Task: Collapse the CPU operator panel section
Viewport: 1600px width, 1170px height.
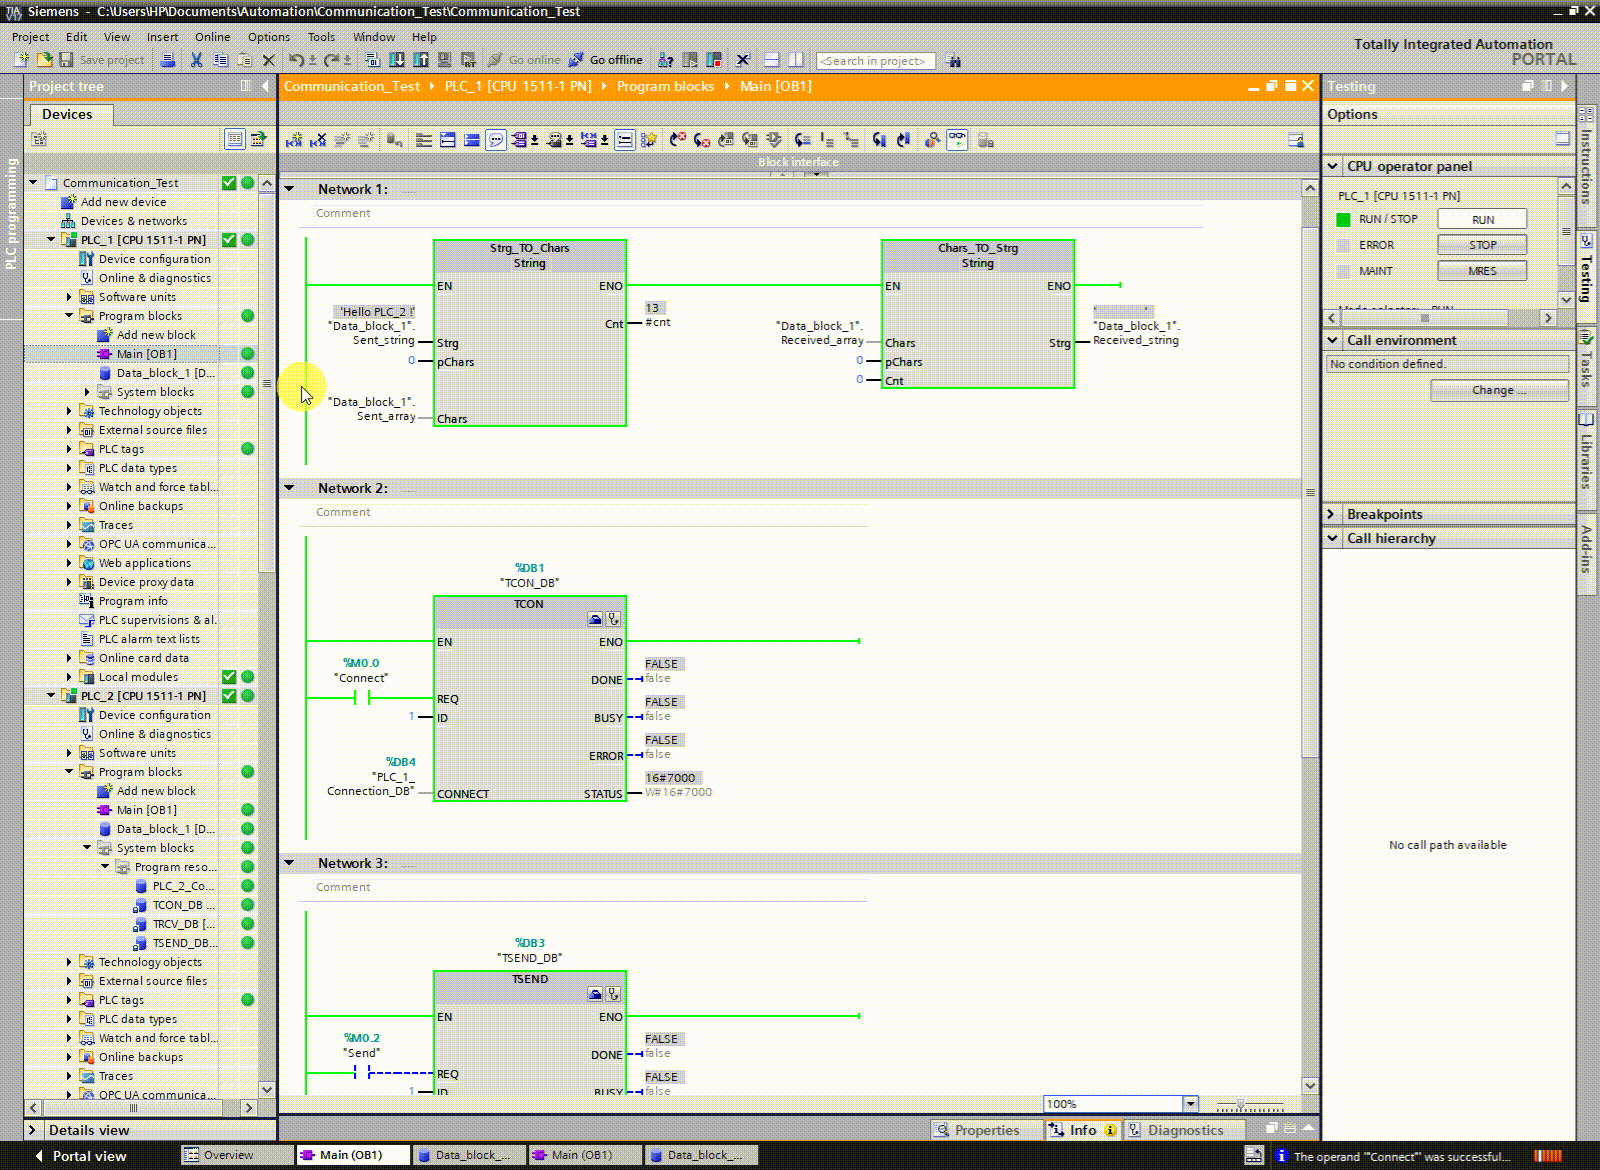Action: pyautogui.click(x=1332, y=166)
